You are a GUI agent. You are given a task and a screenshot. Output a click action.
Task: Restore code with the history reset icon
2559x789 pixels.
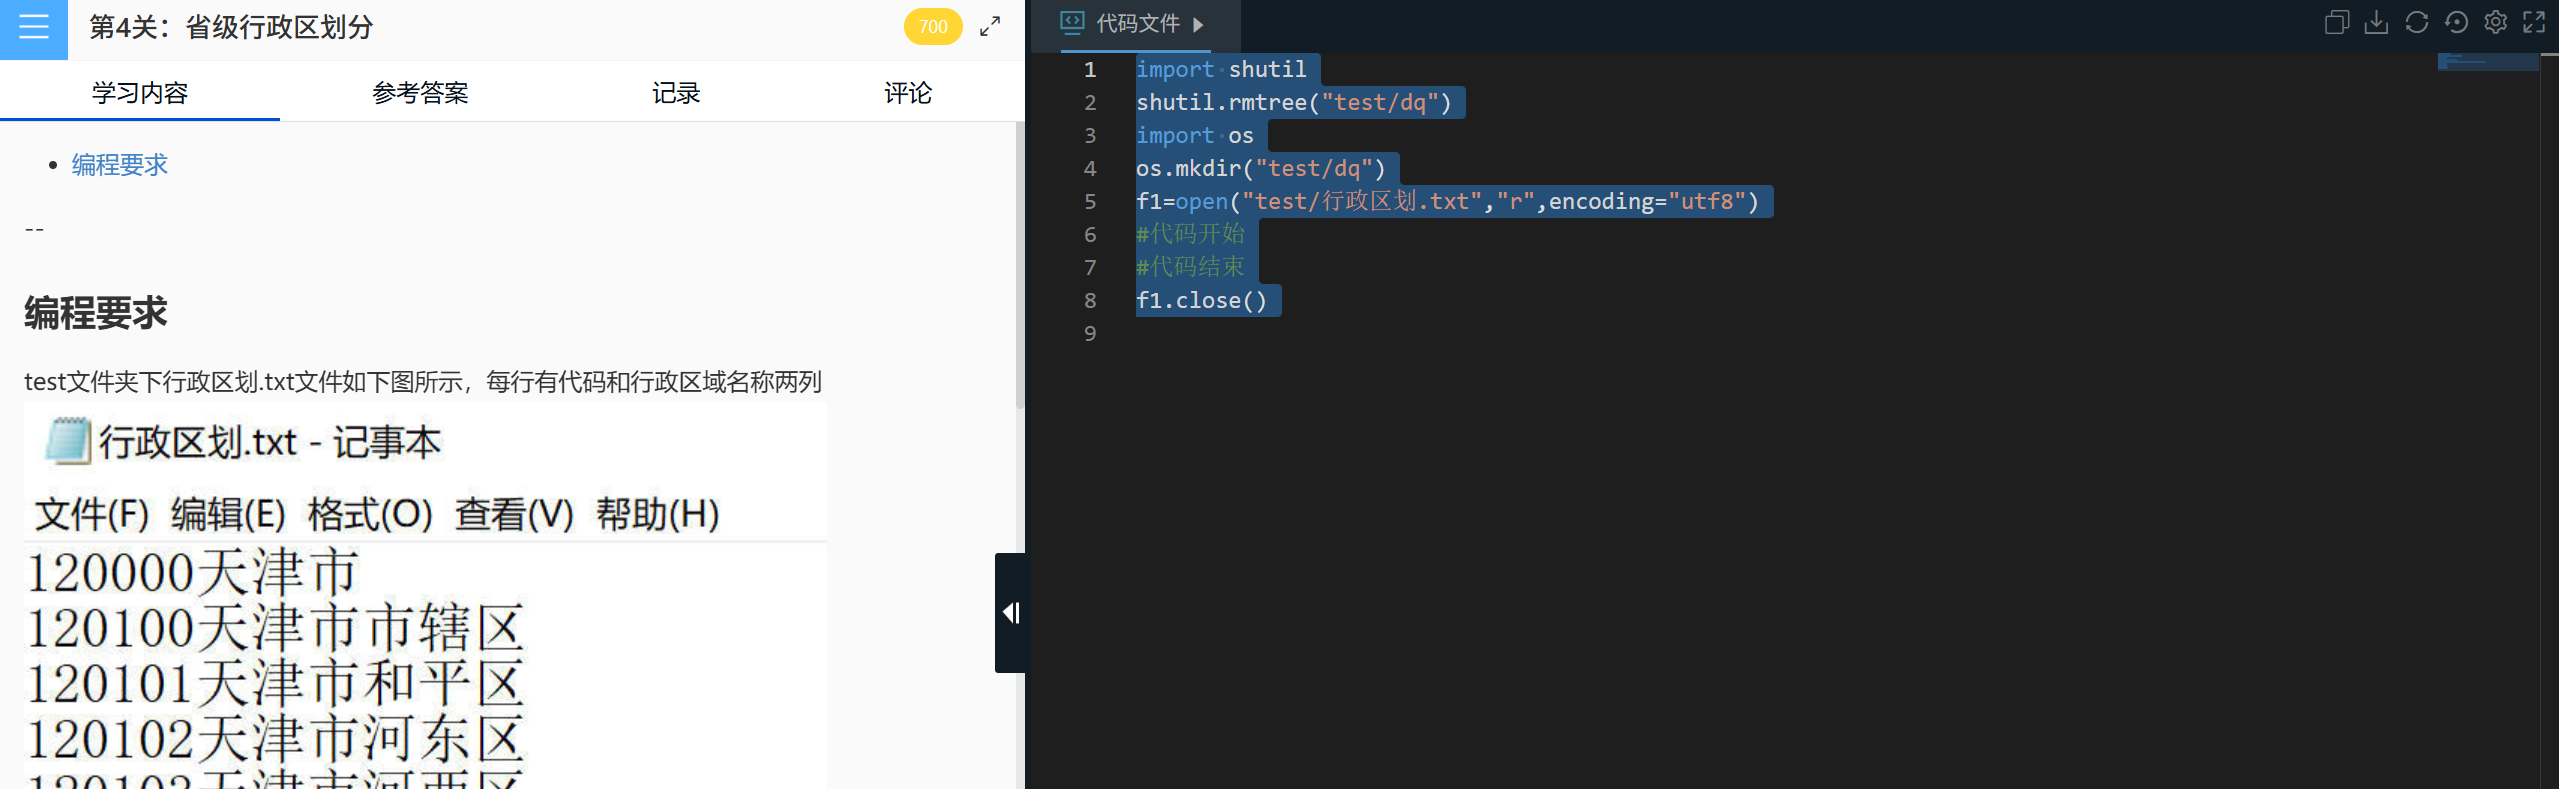click(2456, 23)
